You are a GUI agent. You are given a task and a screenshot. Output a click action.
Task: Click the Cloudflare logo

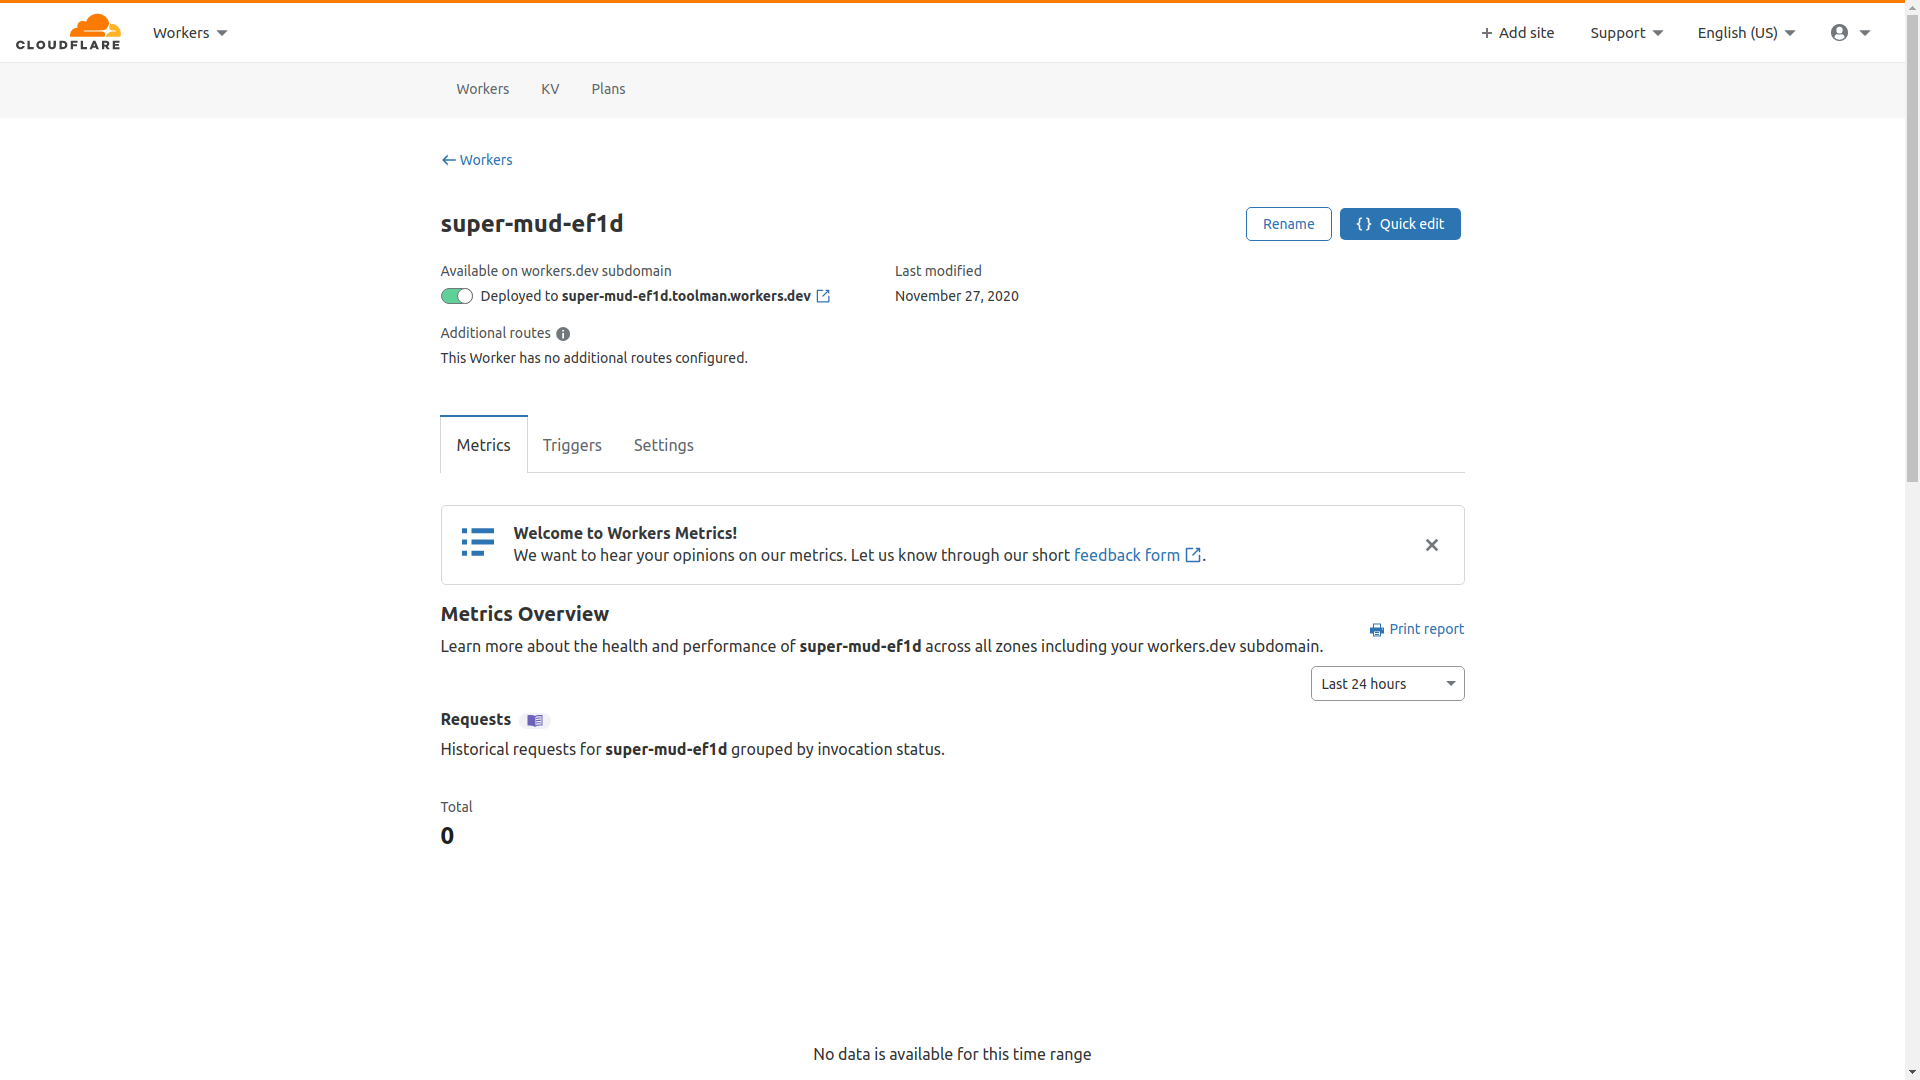[x=68, y=32]
